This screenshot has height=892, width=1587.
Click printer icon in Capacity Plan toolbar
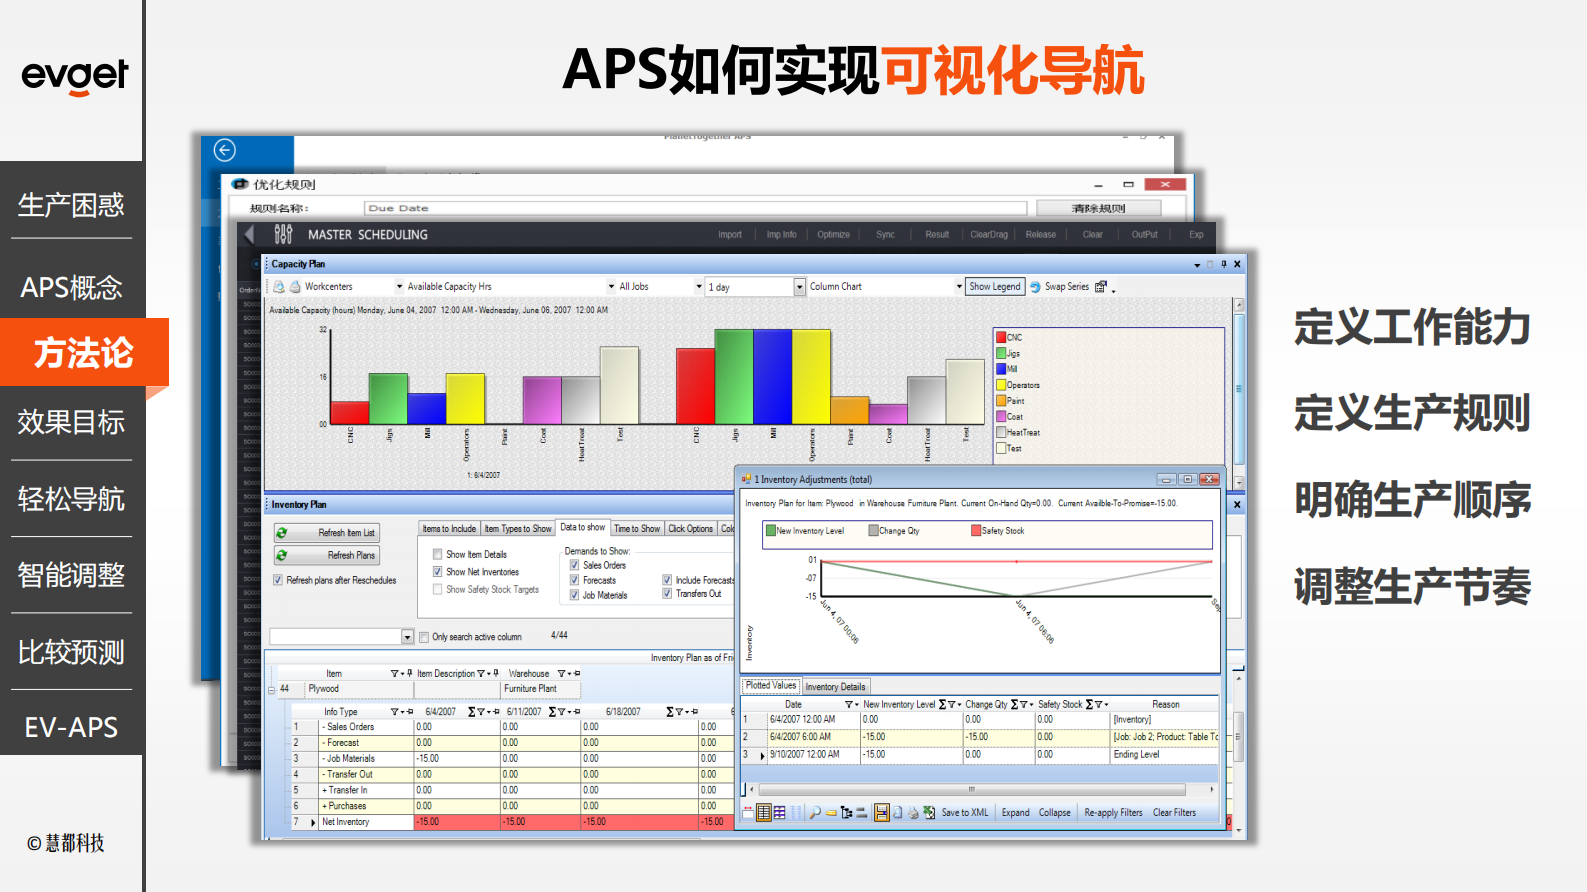click(x=295, y=287)
